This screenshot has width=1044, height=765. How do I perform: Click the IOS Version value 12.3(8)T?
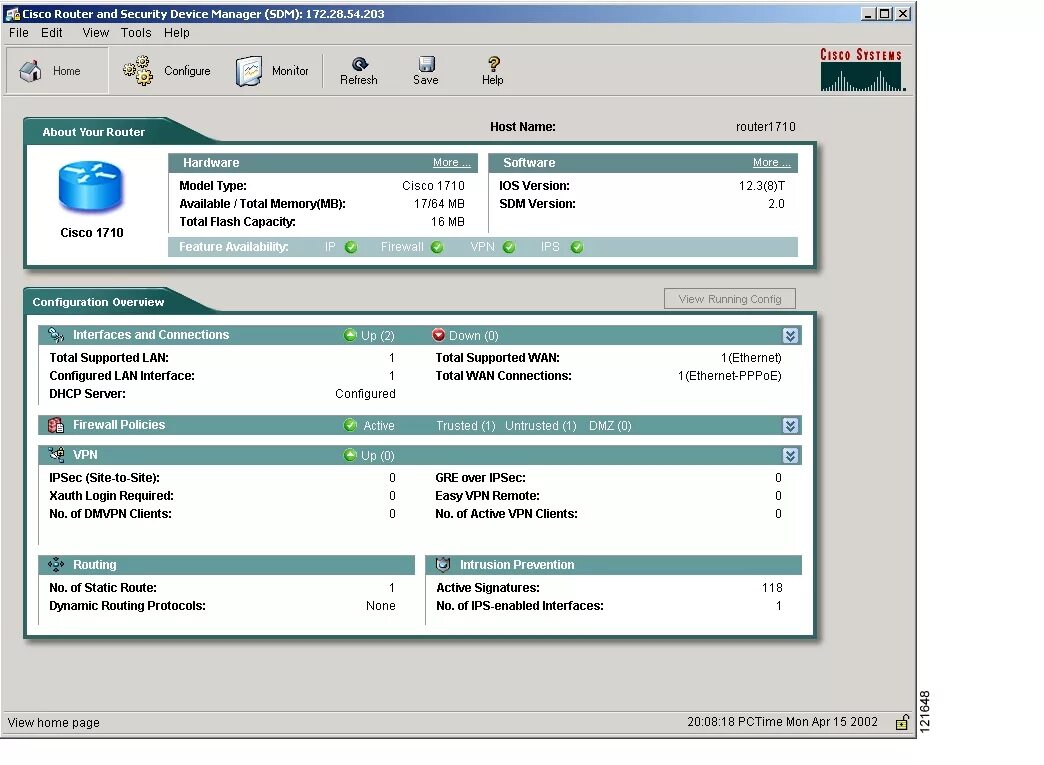point(762,186)
